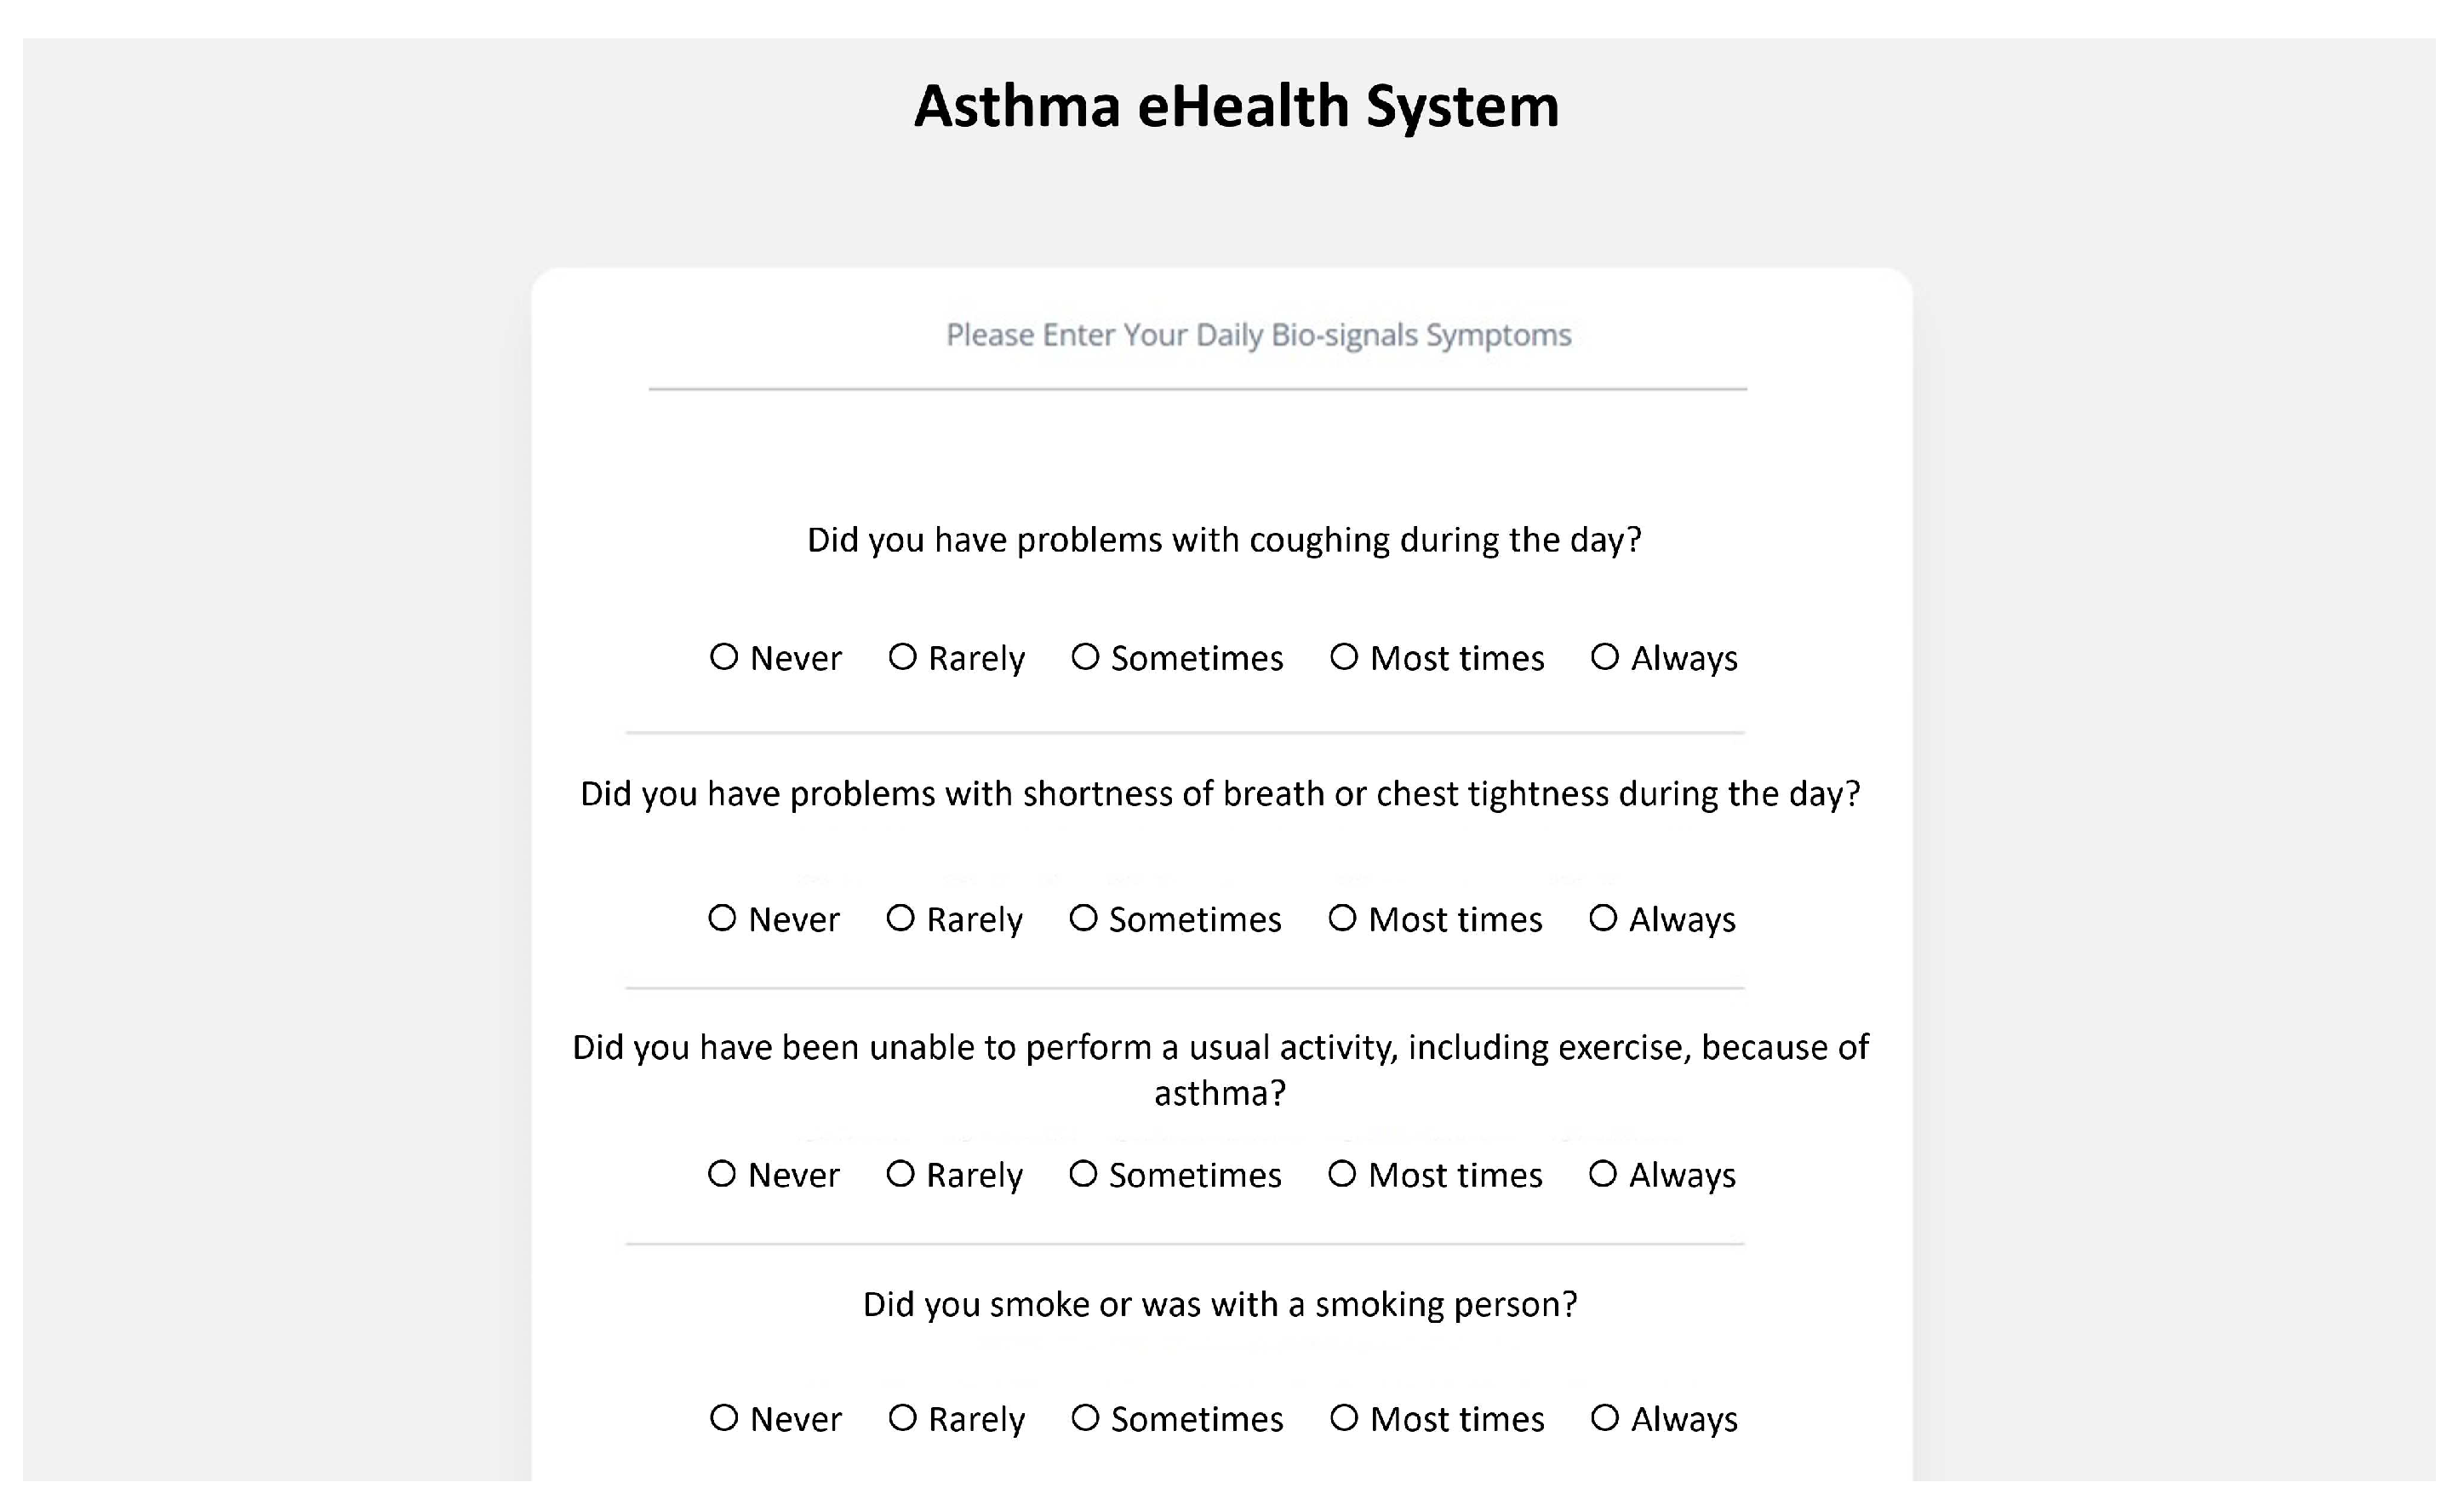
Task: Select Always for the smoking question
Action: (x=1605, y=1418)
